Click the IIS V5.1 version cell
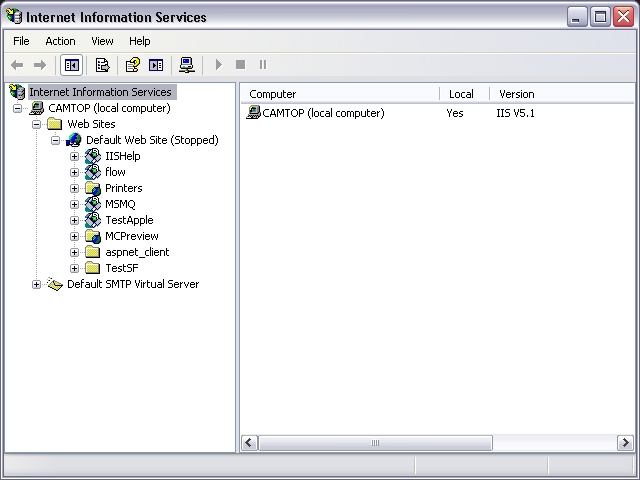 click(x=515, y=113)
